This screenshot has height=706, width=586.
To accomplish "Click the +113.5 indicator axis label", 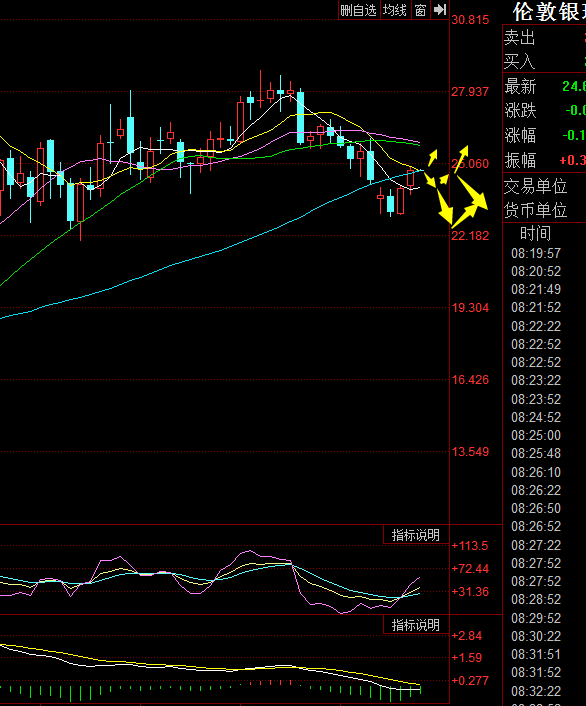I will pyautogui.click(x=470, y=546).
